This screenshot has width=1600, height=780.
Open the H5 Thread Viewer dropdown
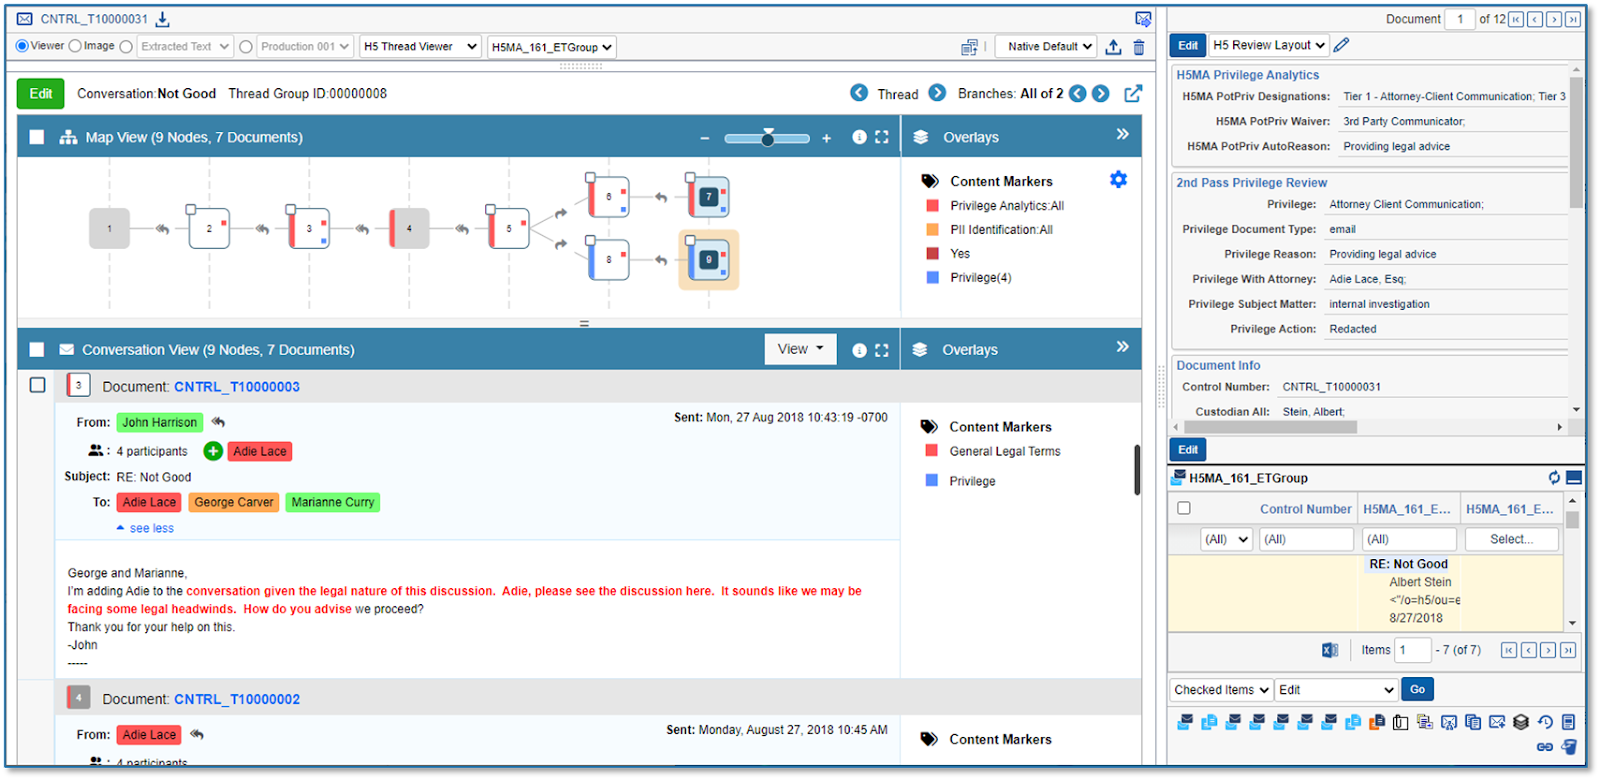420,46
